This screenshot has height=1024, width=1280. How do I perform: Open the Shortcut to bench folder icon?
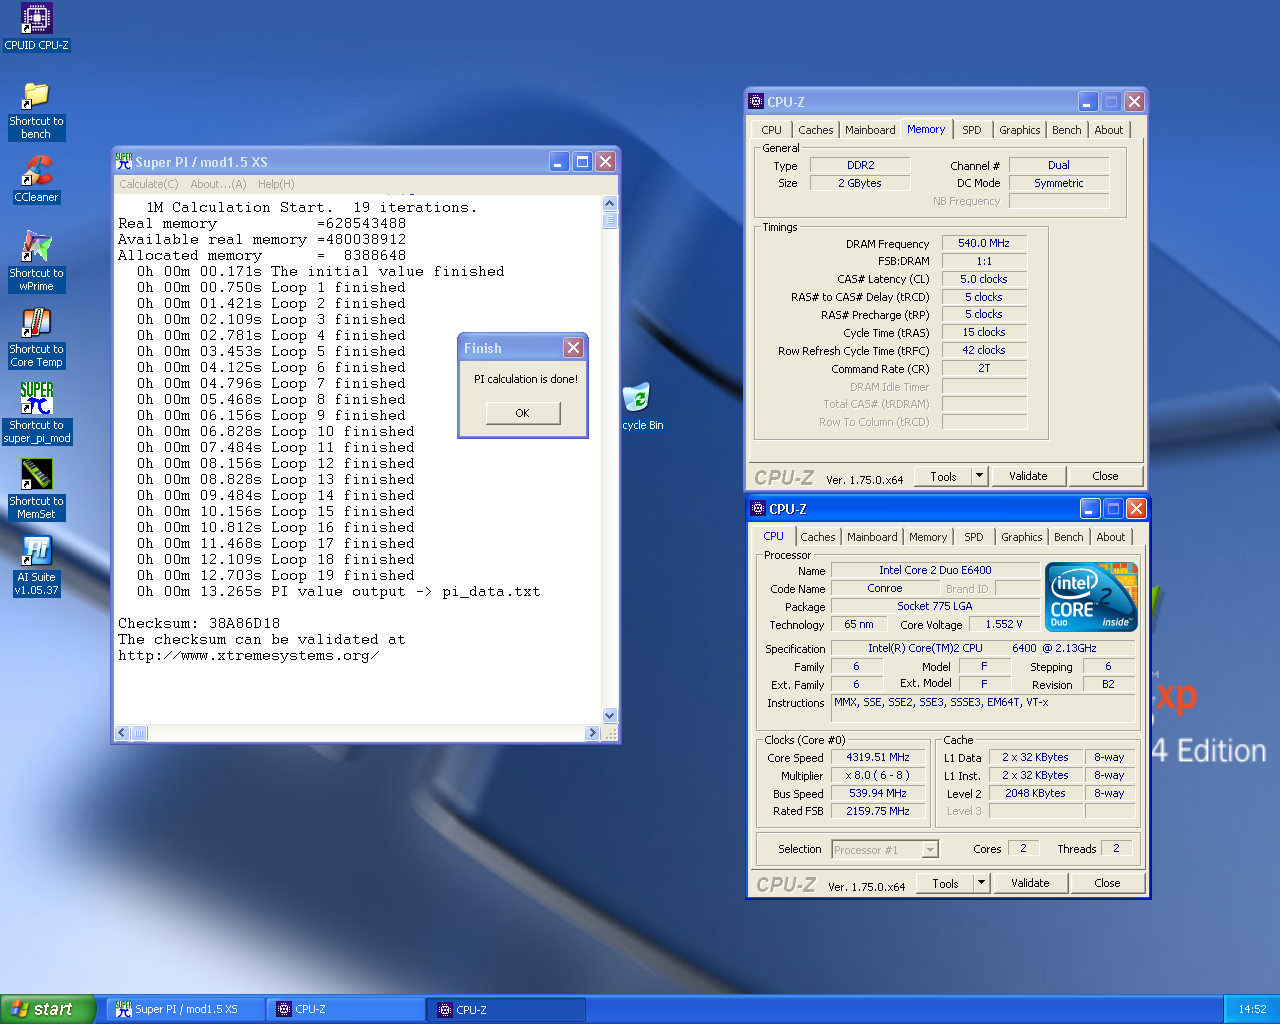[x=36, y=110]
